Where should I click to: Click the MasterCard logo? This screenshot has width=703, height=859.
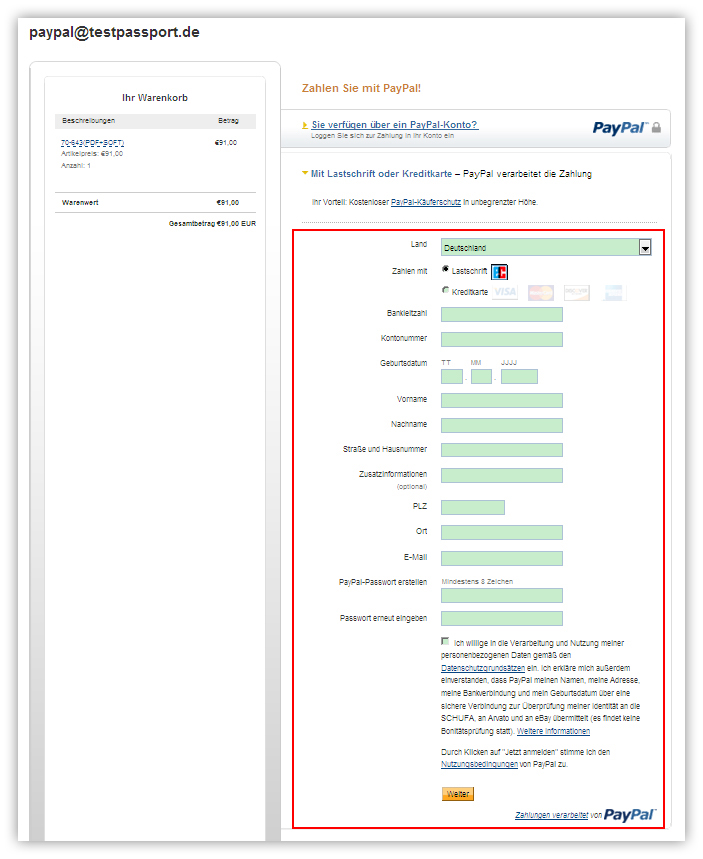(x=541, y=292)
